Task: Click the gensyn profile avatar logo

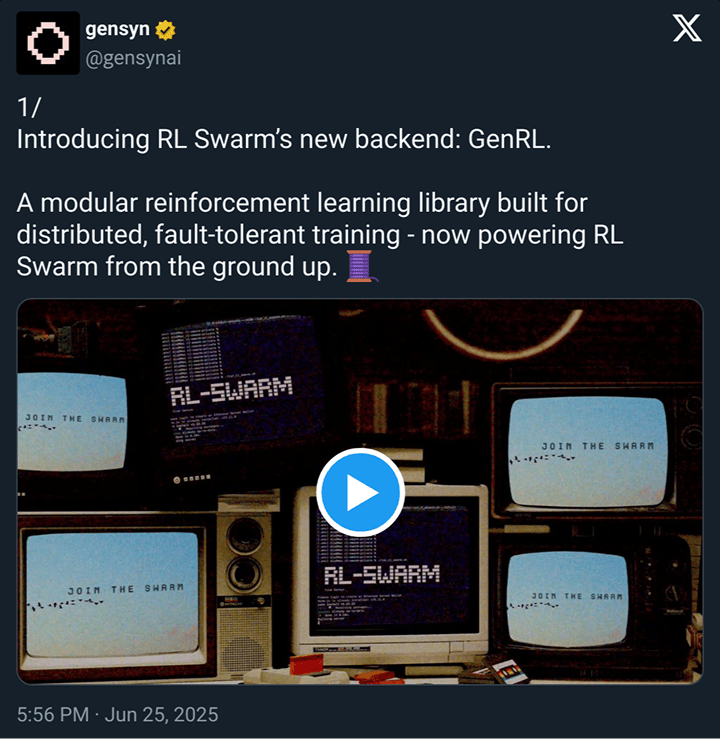Action: 48,43
